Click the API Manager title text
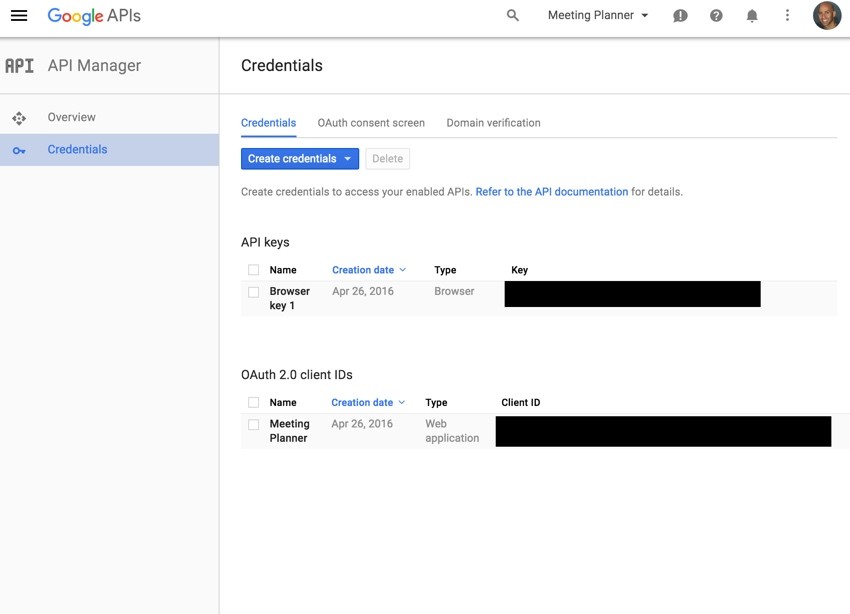Viewport: 850px width, 614px height. point(94,66)
